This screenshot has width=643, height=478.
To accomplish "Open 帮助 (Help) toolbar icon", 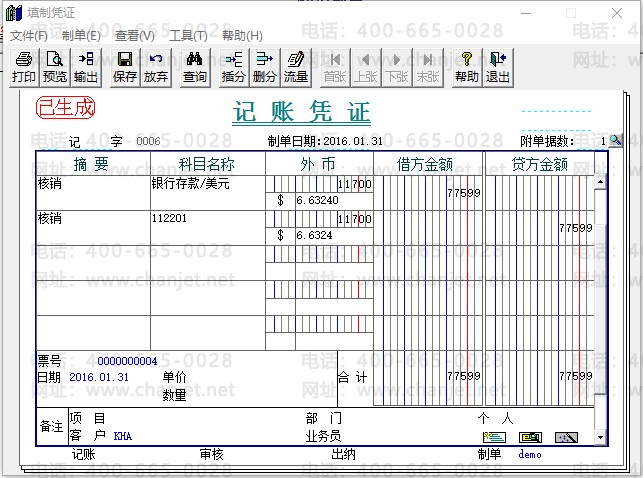I will tap(466, 67).
